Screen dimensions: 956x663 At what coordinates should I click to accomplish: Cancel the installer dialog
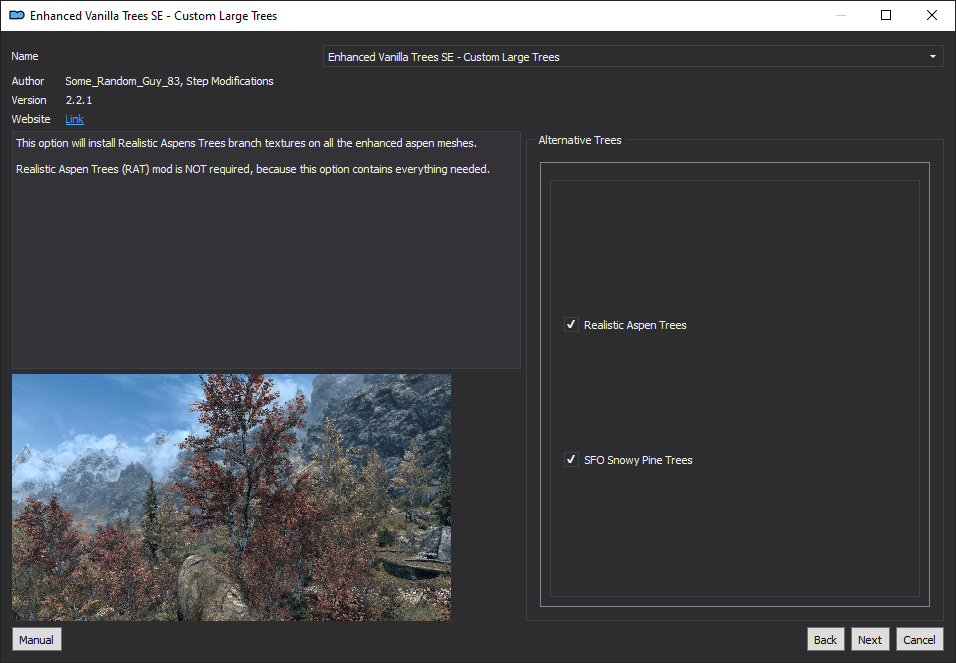(919, 639)
